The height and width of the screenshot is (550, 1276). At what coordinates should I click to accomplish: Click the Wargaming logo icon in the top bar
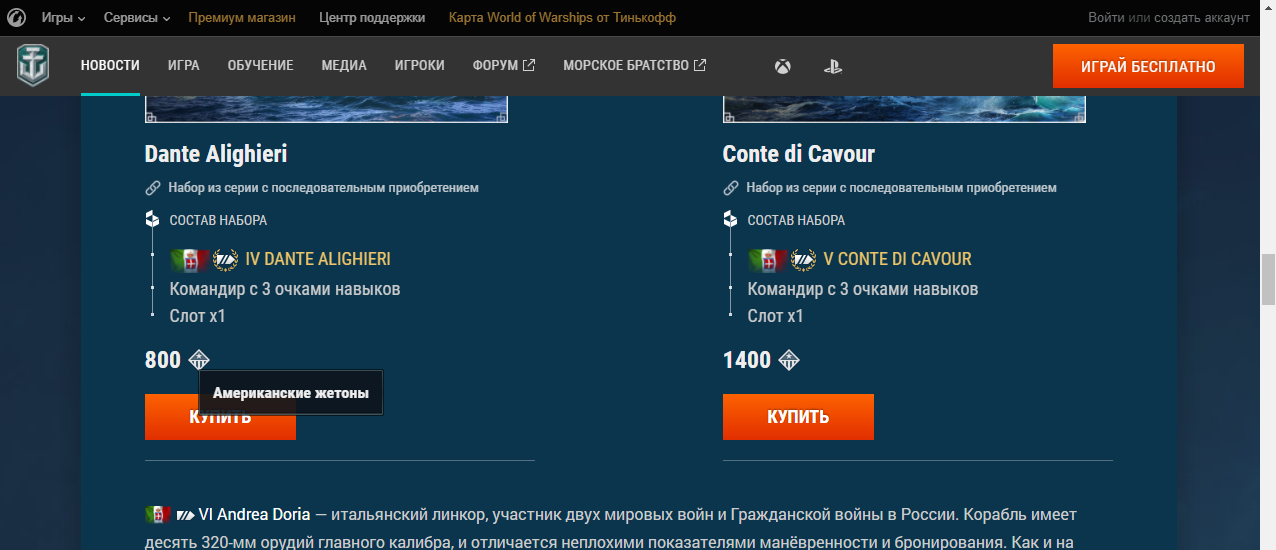tap(16, 18)
